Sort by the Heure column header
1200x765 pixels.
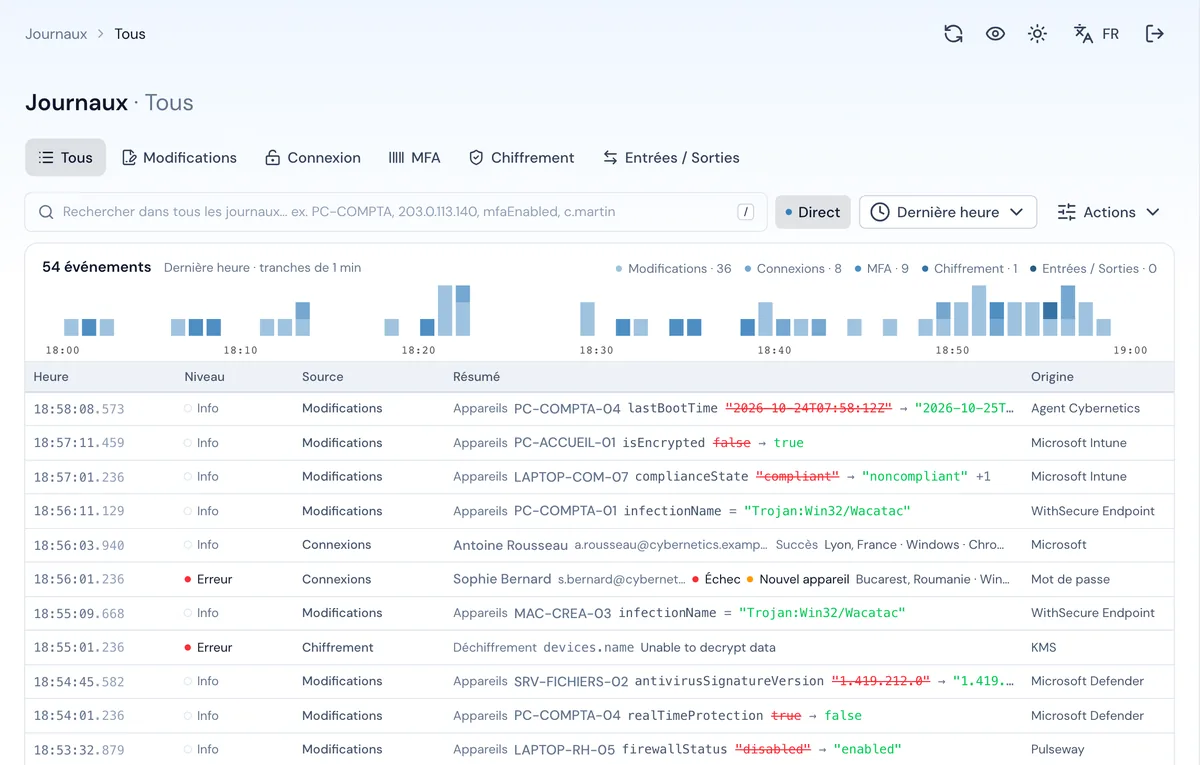point(51,377)
